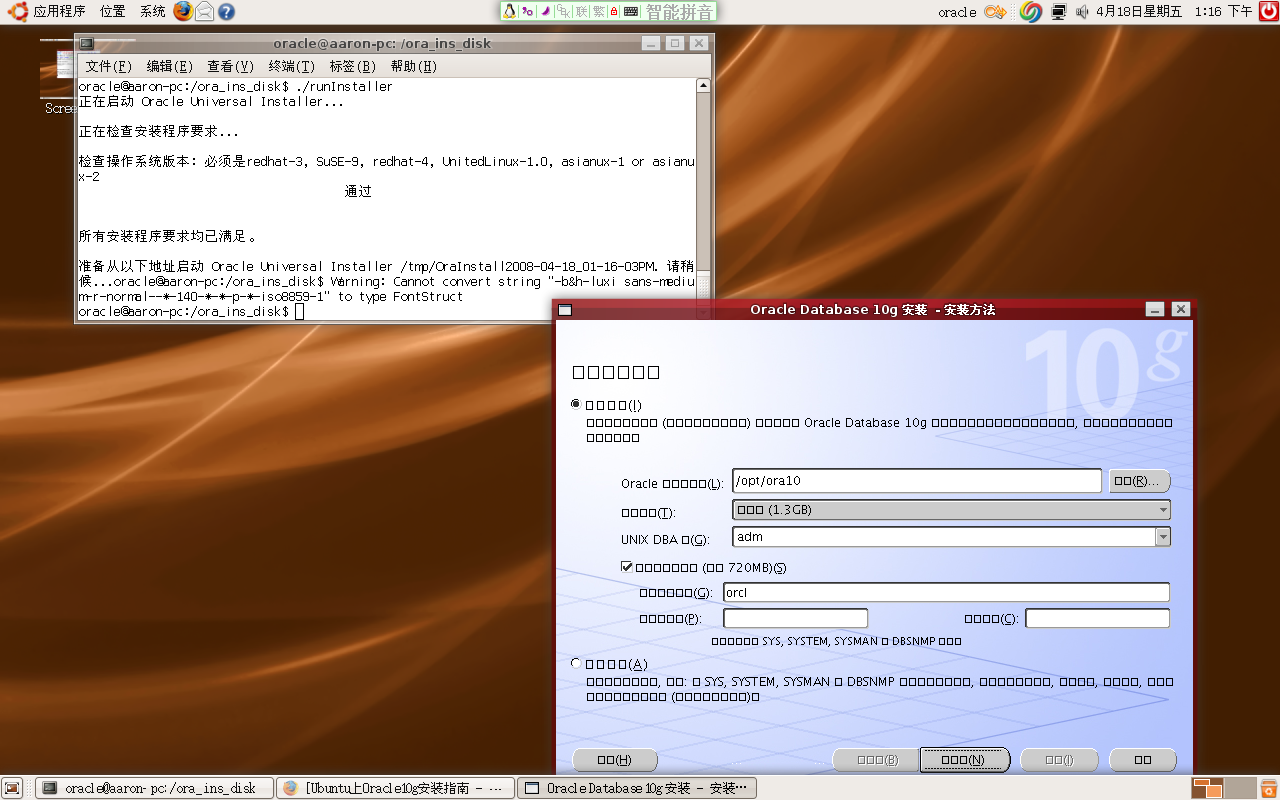The width and height of the screenshot is (1280, 800).
Task: Switch to Firefox Ubuntu上Oracle10g安装指南 taskbar item
Action: pos(395,788)
